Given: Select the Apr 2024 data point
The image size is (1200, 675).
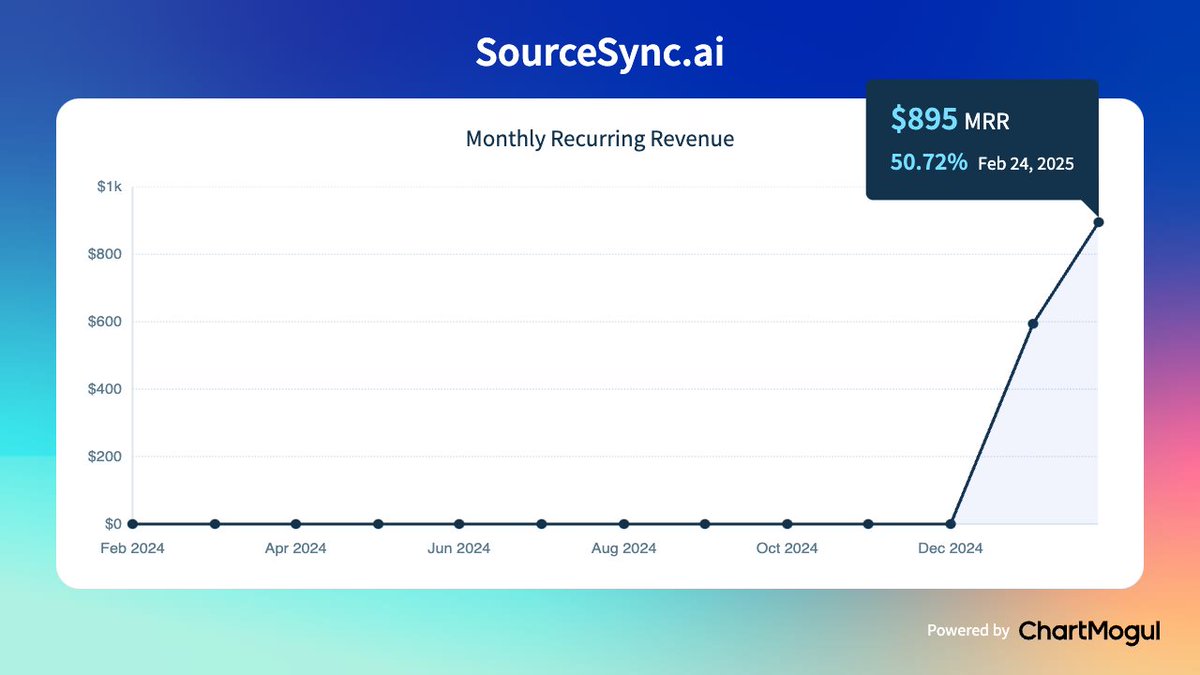Looking at the screenshot, I should 296,523.
